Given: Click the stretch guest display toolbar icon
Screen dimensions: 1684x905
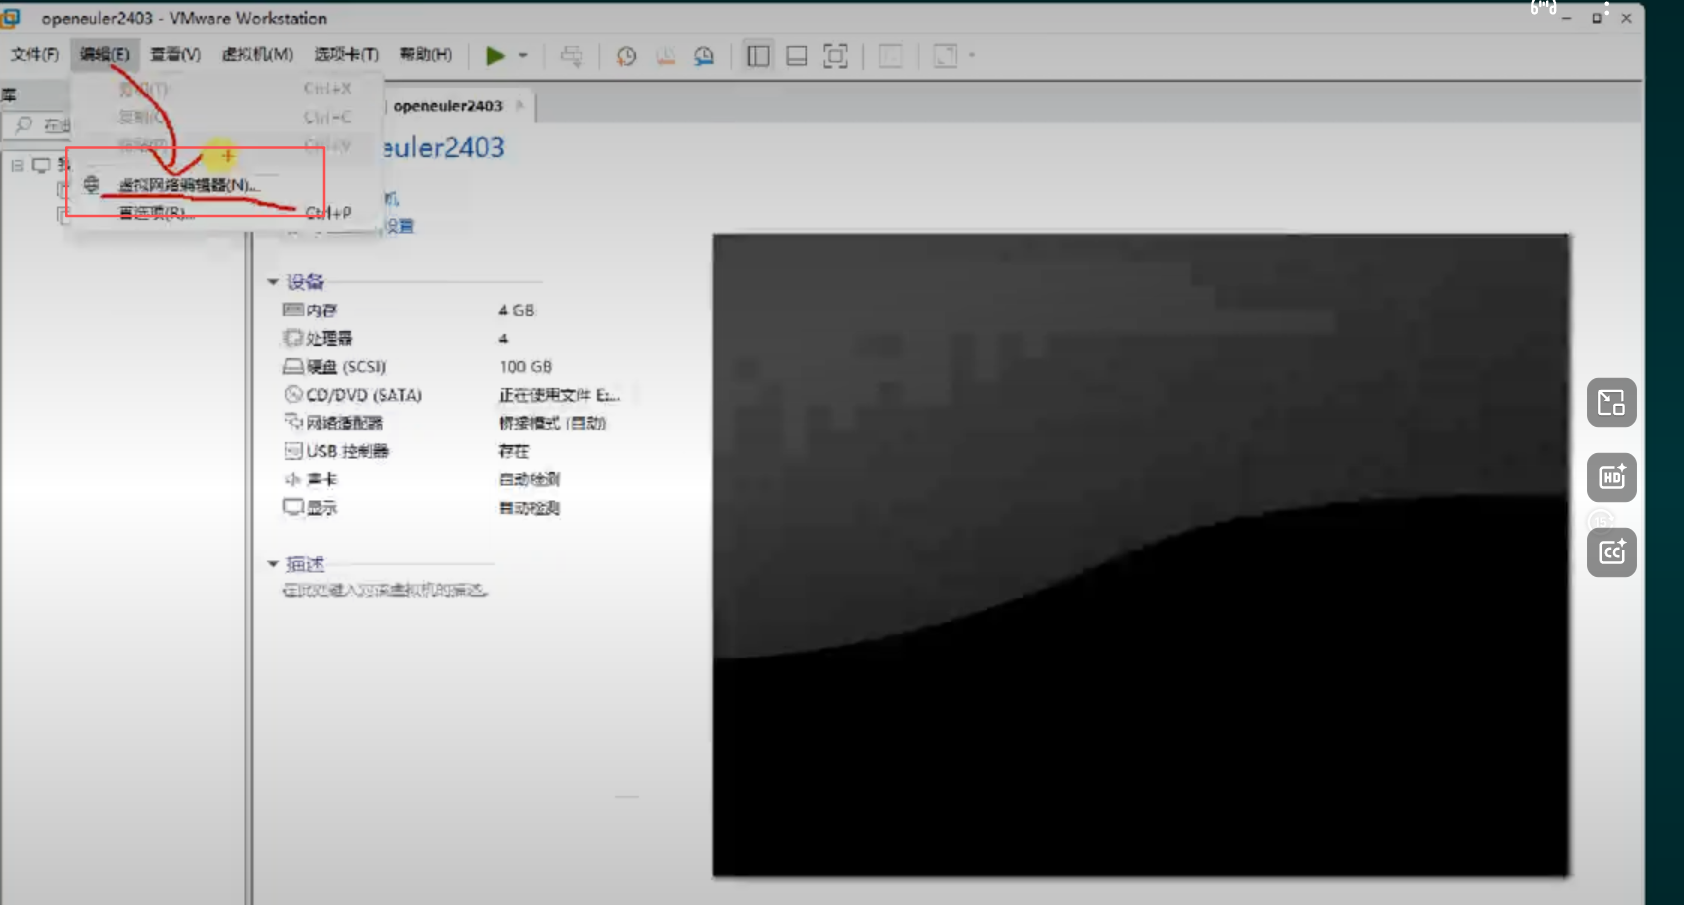Looking at the screenshot, I should 945,56.
